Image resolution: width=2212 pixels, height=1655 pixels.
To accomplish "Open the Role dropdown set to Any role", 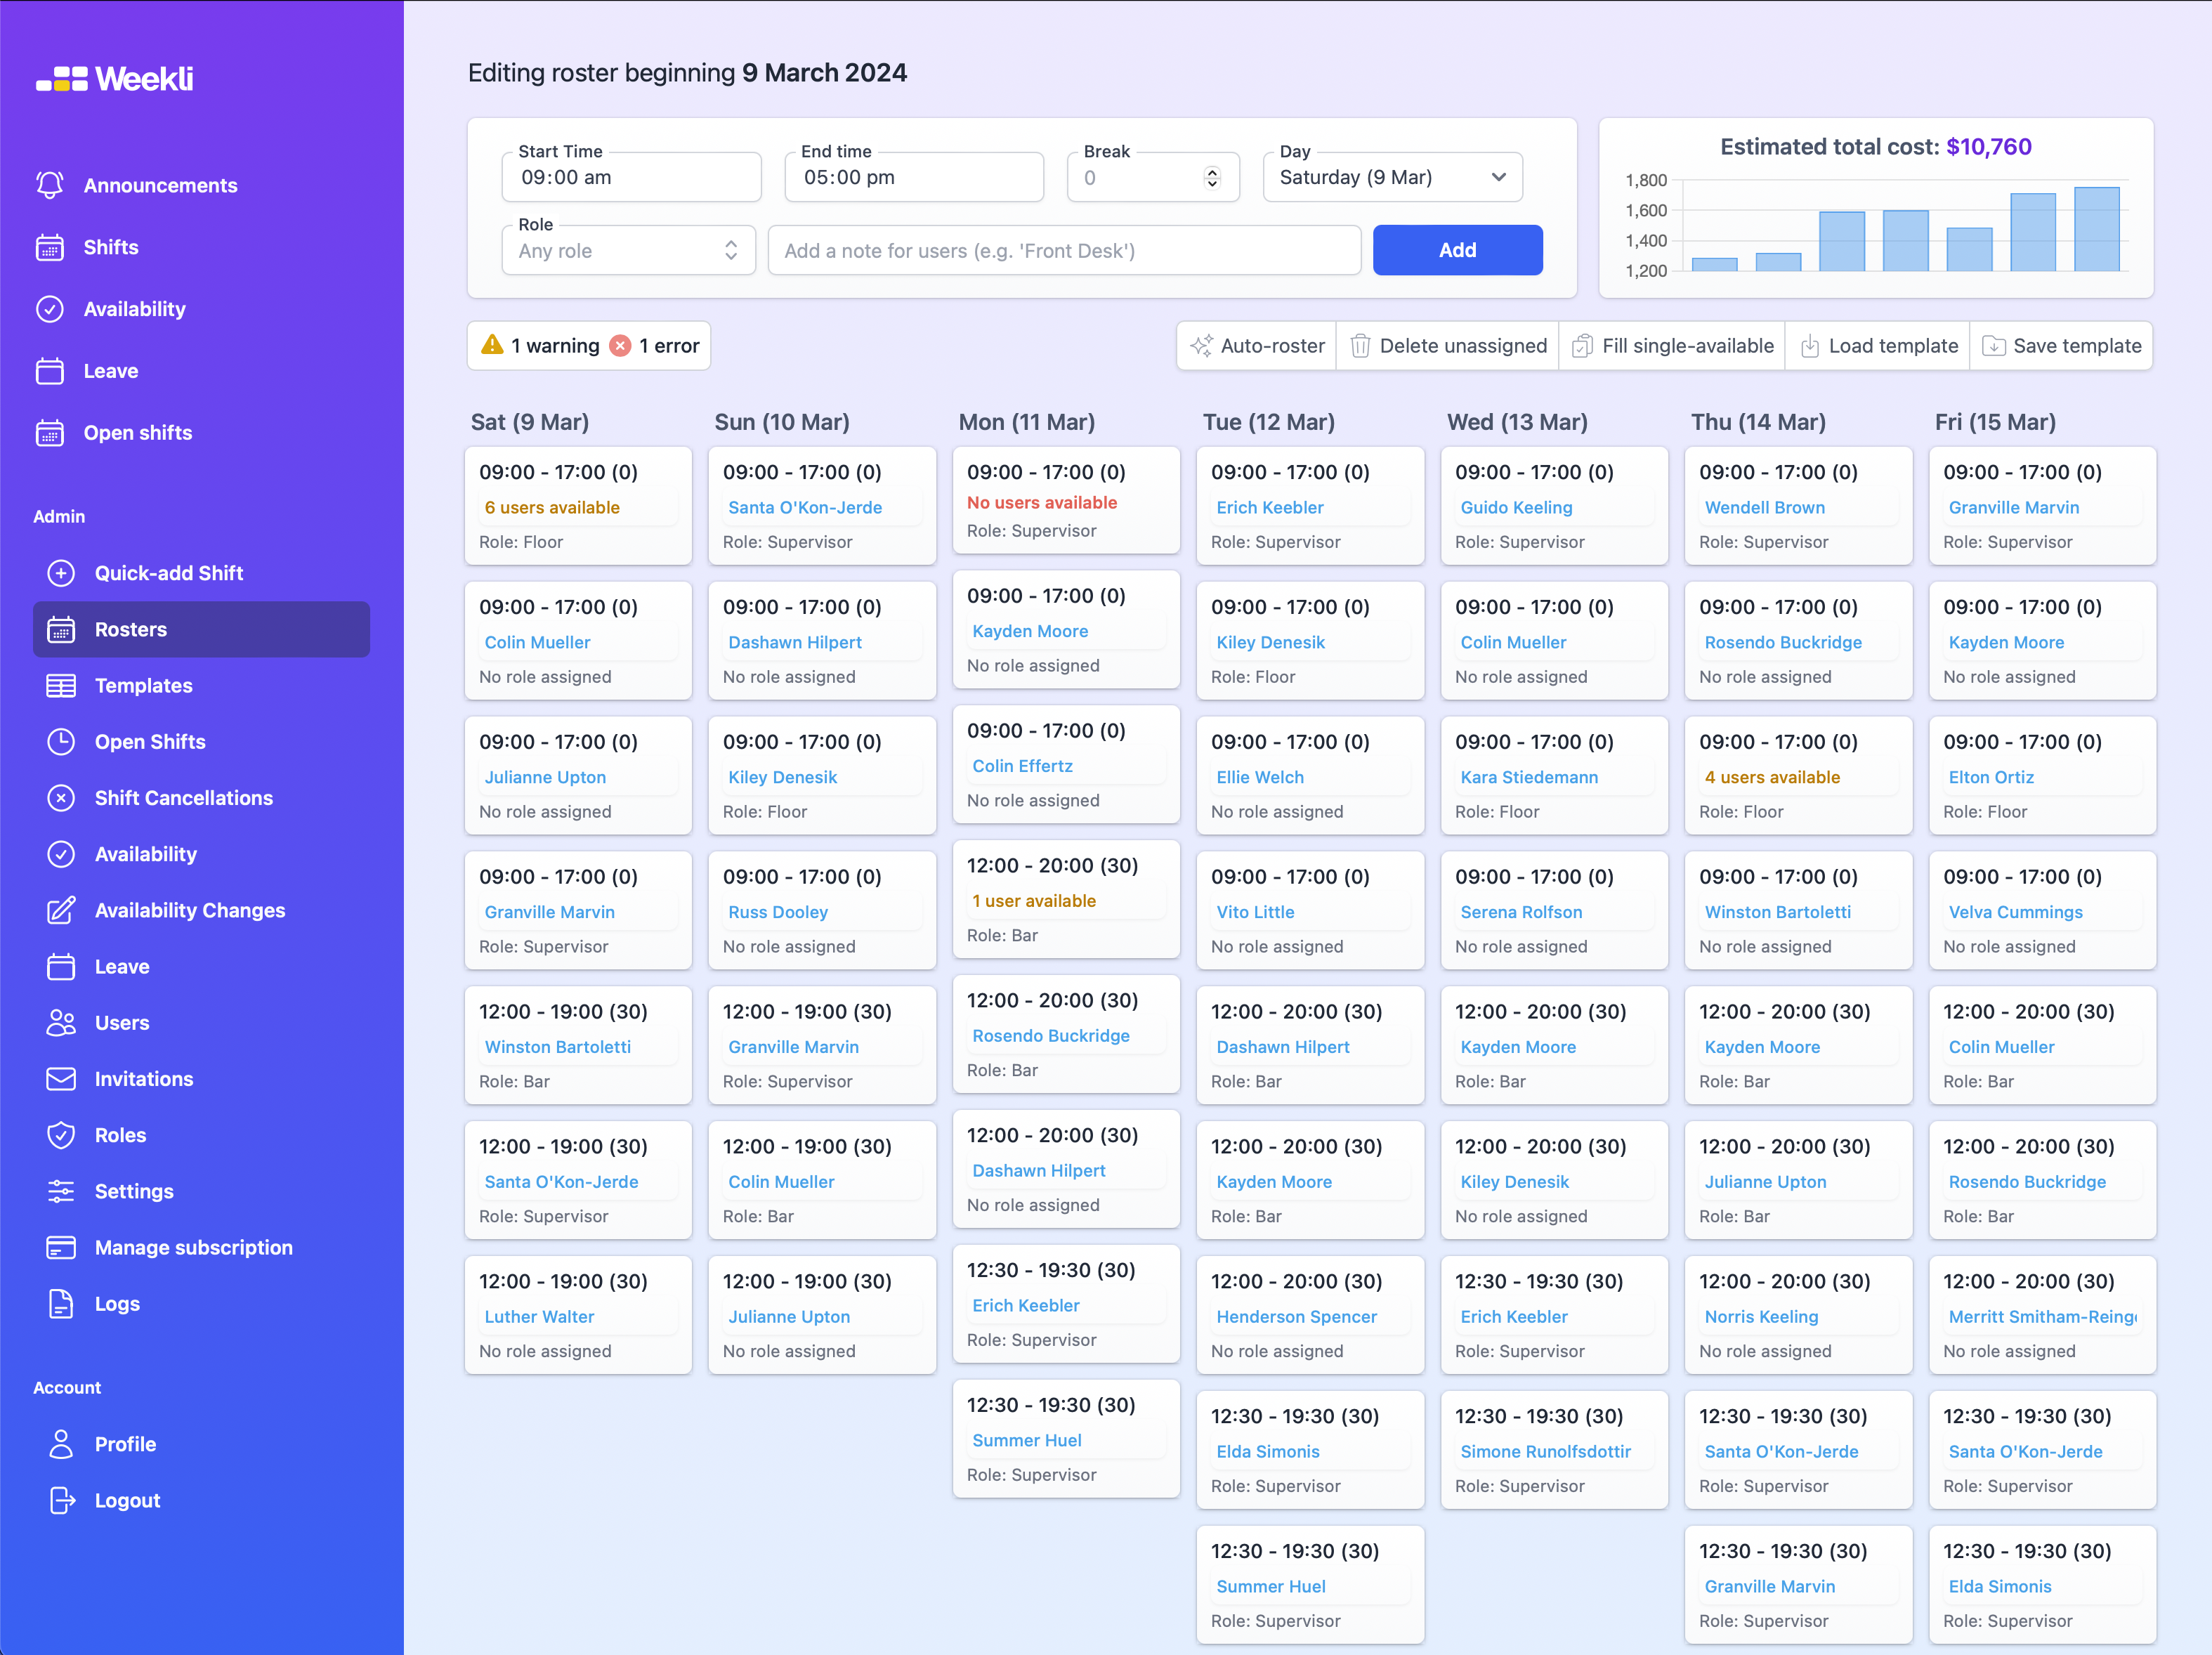I will (628, 250).
